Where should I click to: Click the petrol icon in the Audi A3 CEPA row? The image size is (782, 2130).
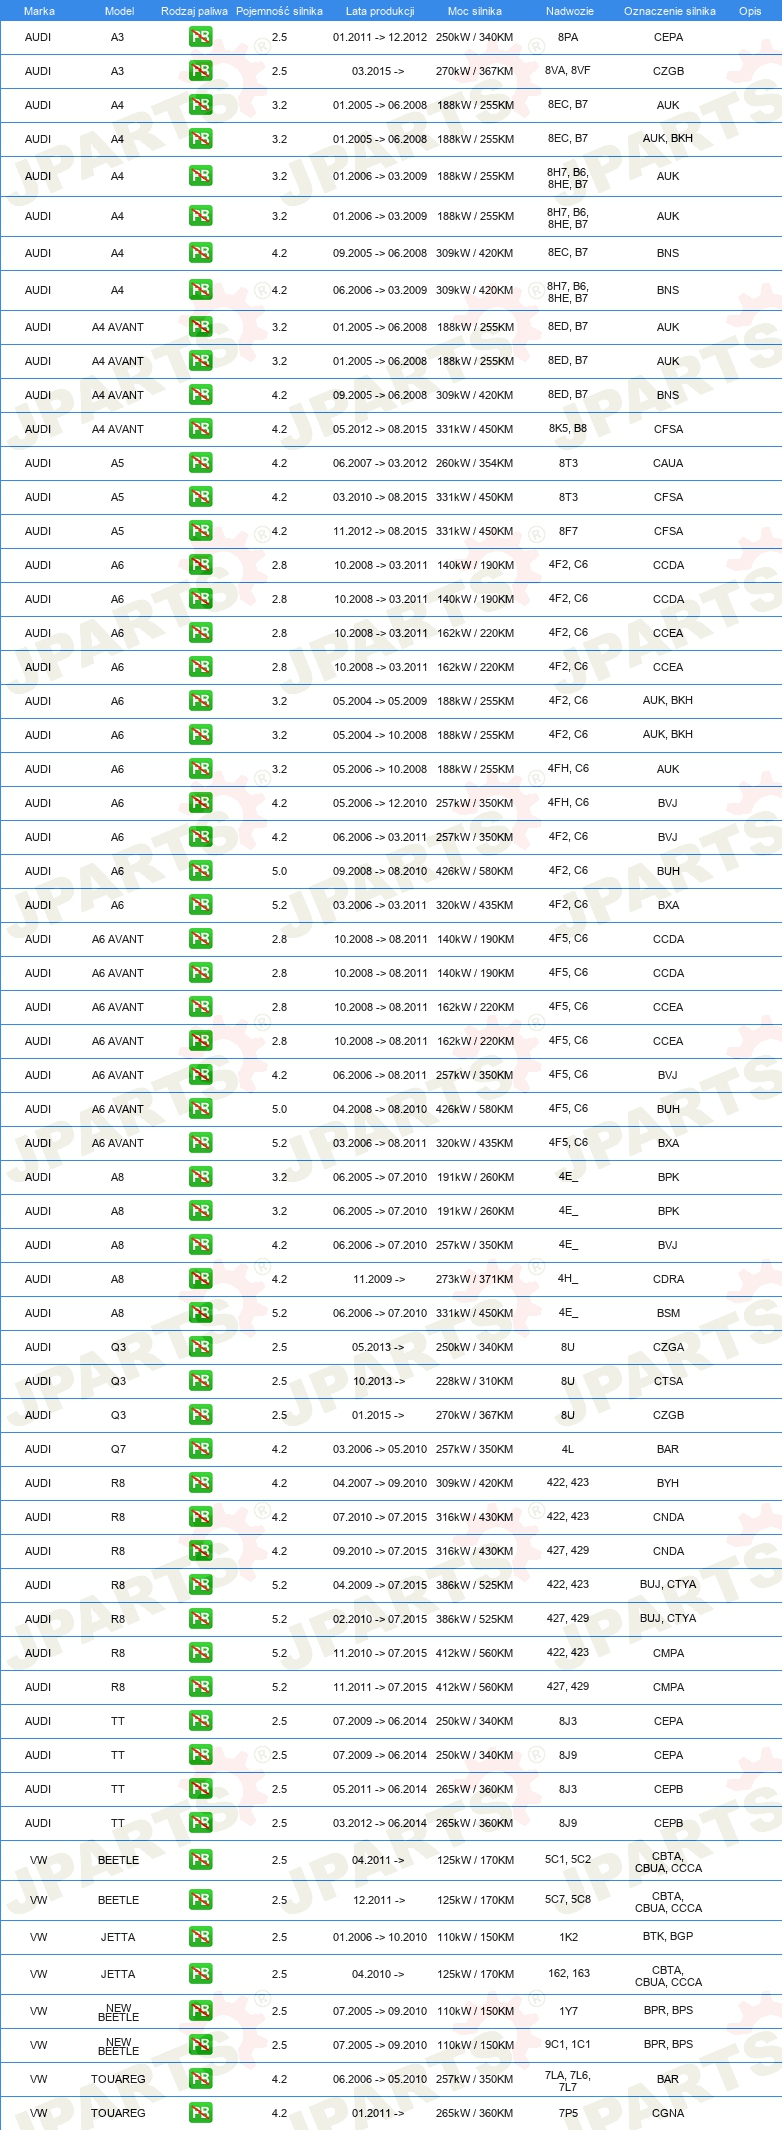coord(200,37)
